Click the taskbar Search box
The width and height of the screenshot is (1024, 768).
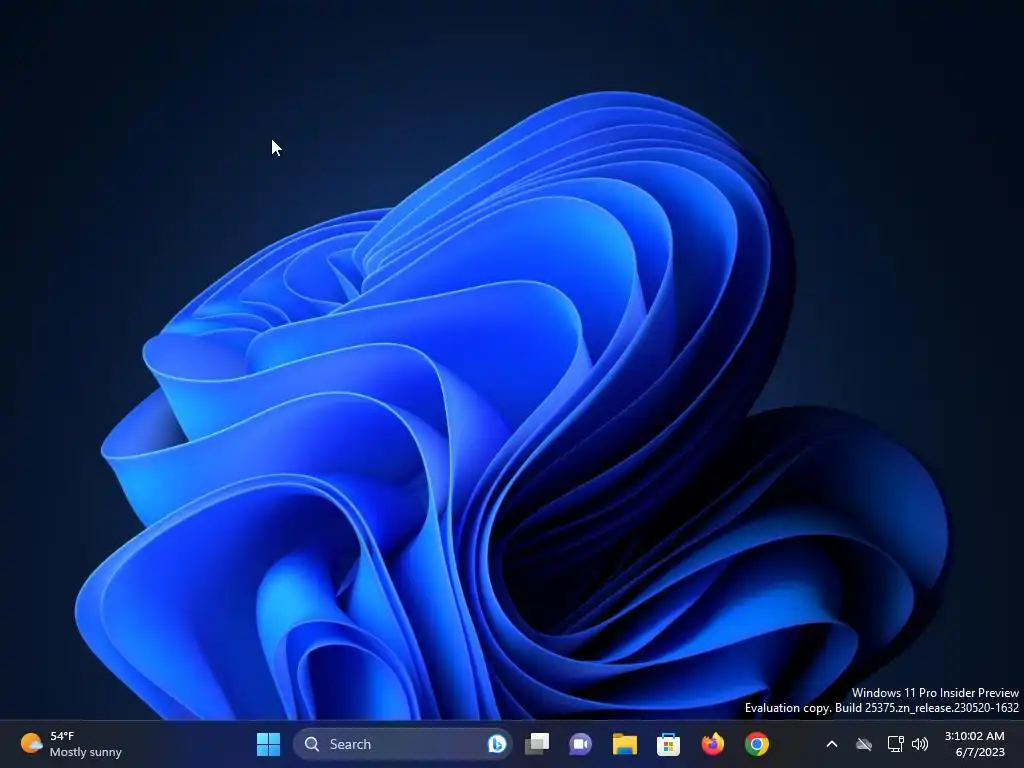coord(402,744)
